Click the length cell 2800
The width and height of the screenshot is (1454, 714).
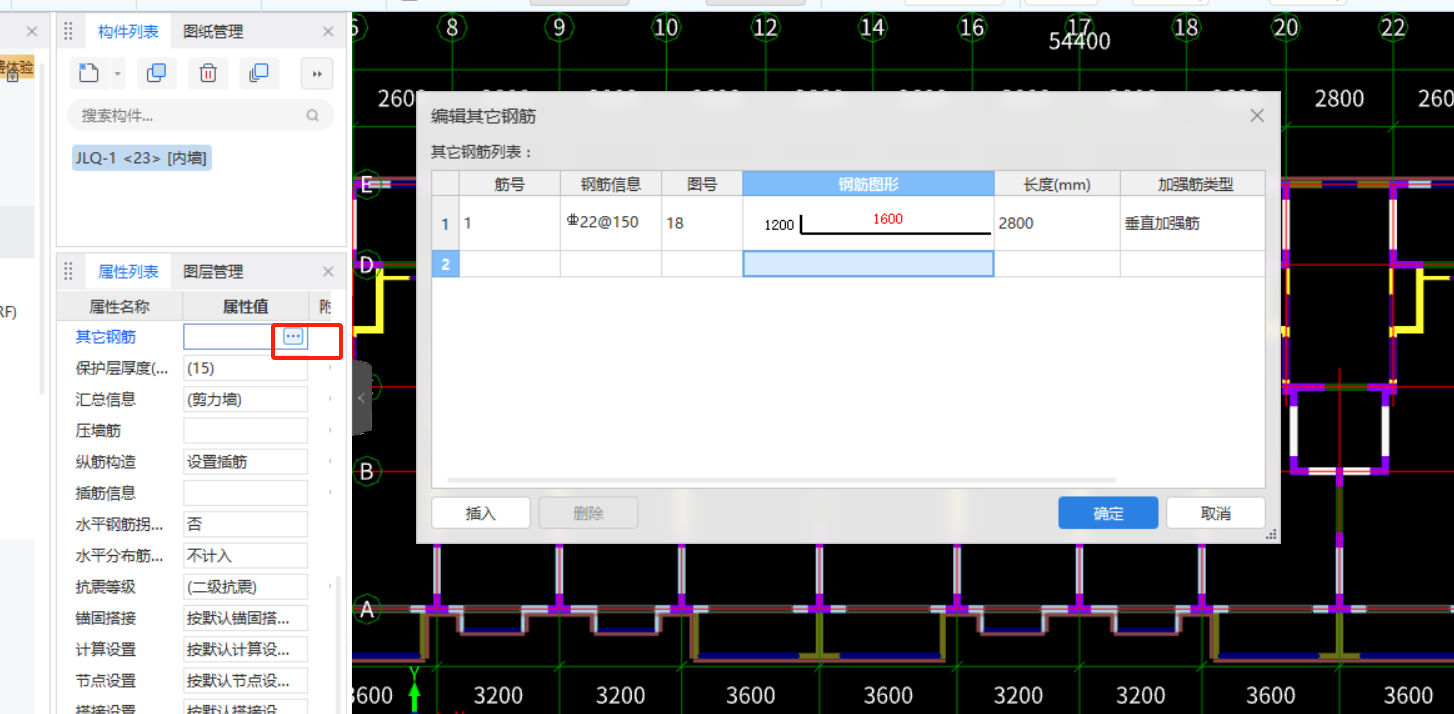1057,223
